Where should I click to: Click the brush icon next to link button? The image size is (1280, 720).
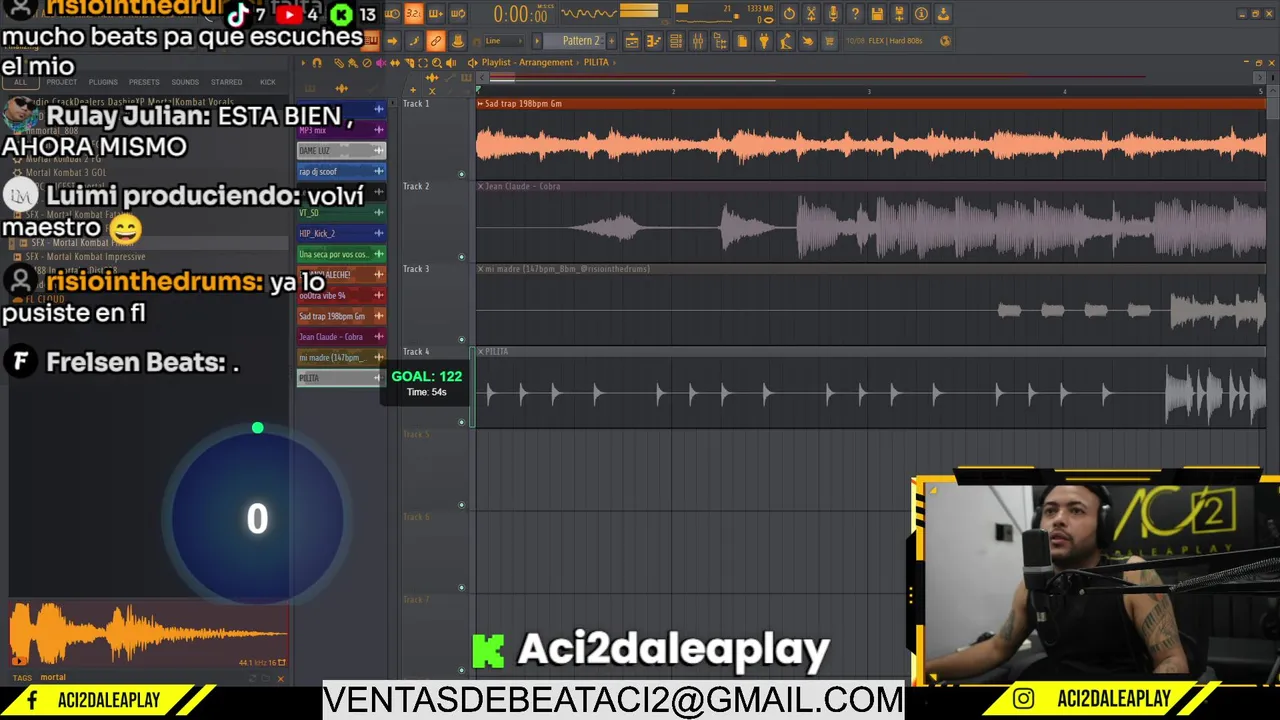point(414,41)
